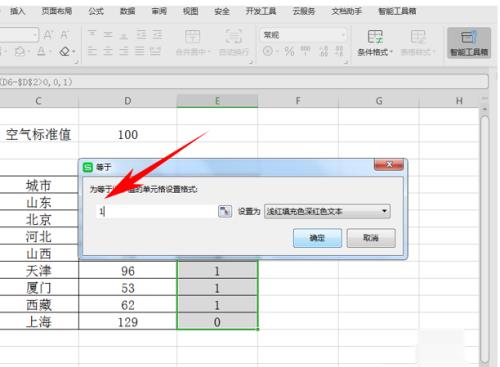
Task: Switch to the 数据 tab
Action: pos(128,11)
